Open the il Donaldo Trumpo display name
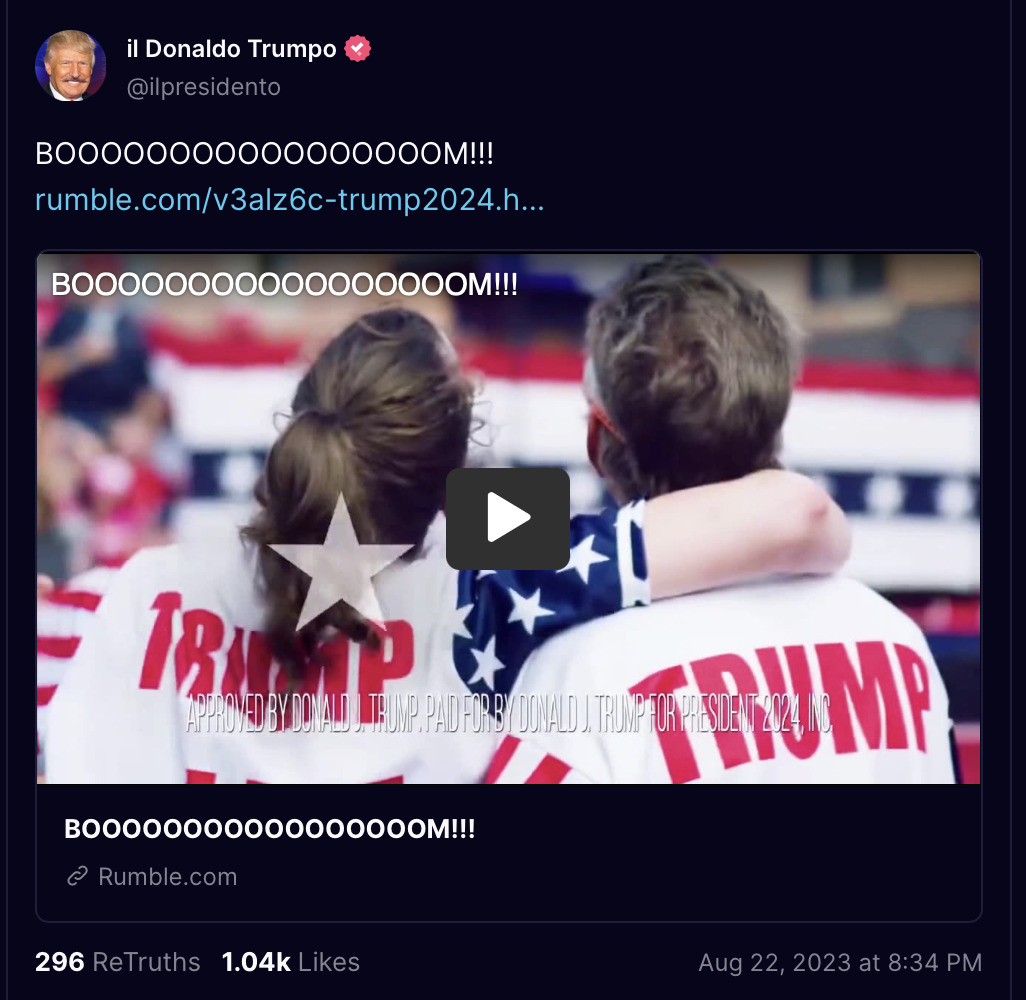Viewport: 1026px width, 1000px height. [x=231, y=48]
